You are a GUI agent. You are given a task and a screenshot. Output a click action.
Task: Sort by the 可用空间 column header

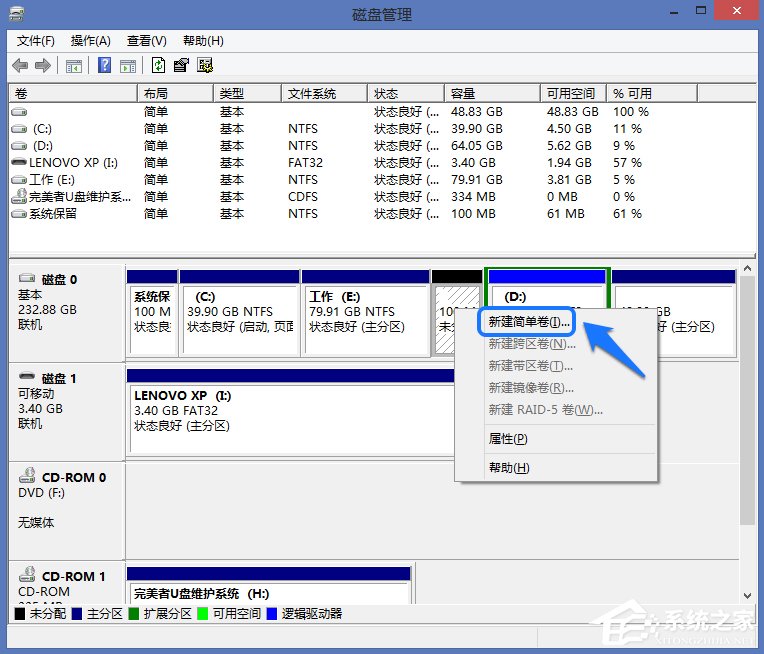click(x=573, y=94)
